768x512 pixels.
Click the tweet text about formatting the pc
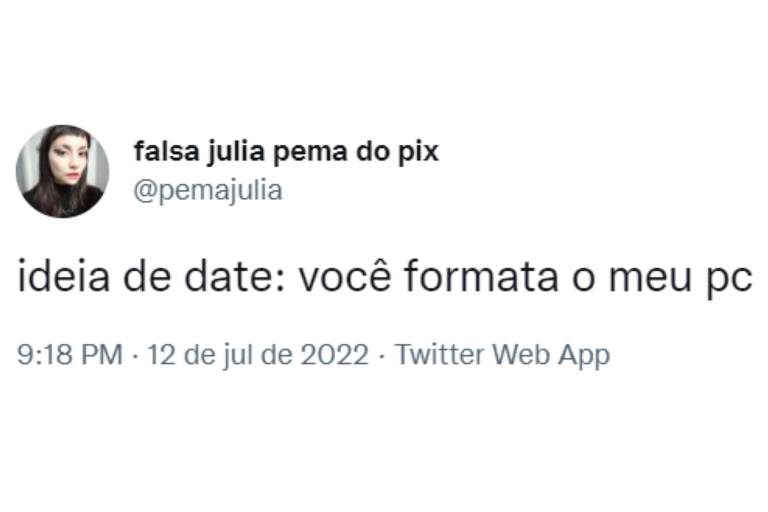tap(384, 278)
